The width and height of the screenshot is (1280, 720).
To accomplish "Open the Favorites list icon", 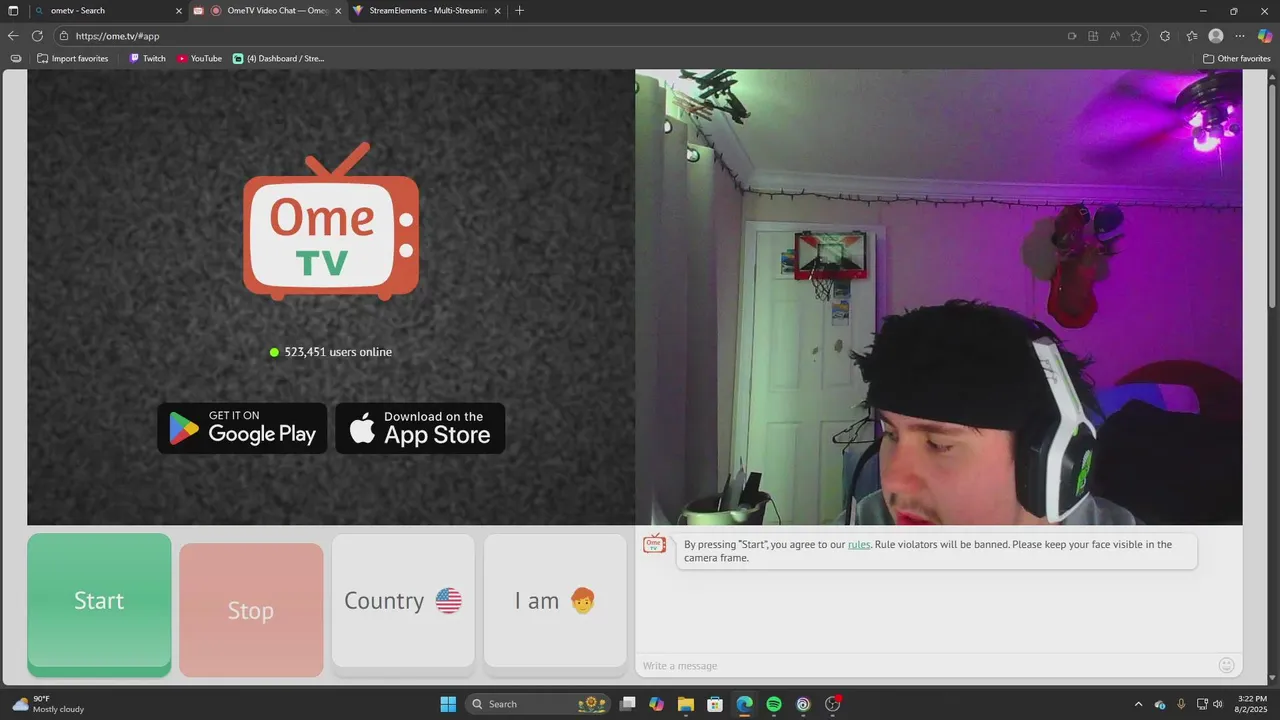I will [x=1192, y=36].
